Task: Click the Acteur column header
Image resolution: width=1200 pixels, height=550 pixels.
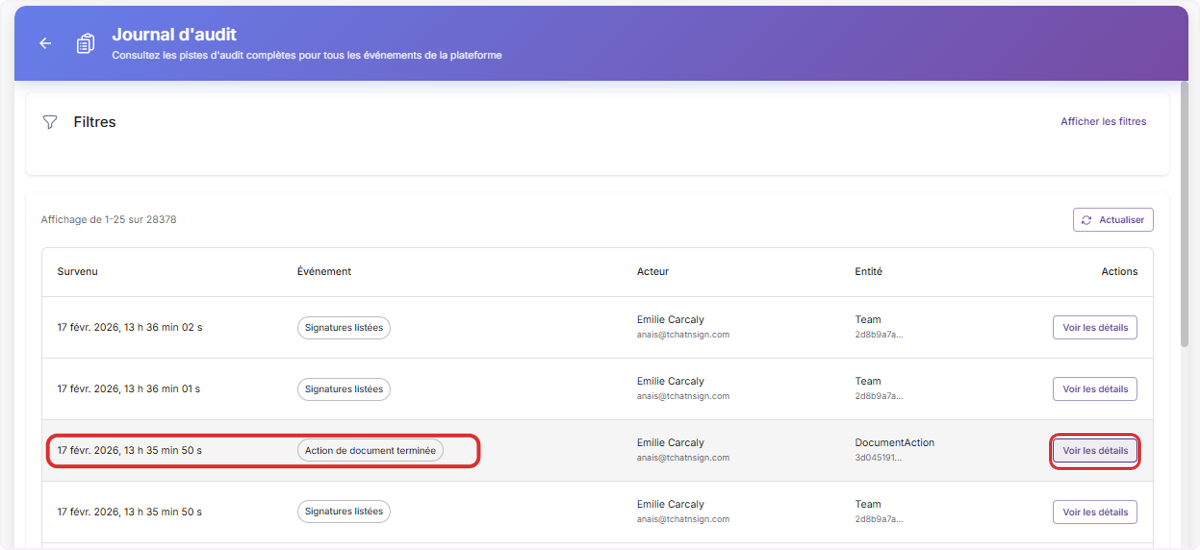Action: [x=653, y=271]
